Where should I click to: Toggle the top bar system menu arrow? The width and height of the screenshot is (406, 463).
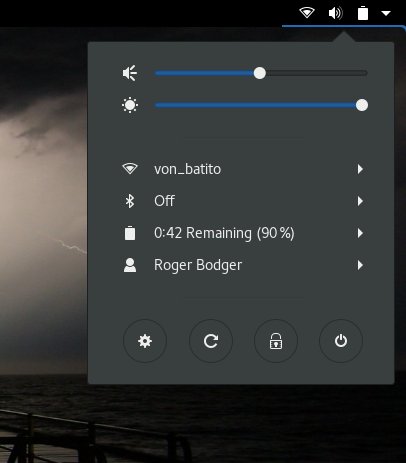pos(386,13)
